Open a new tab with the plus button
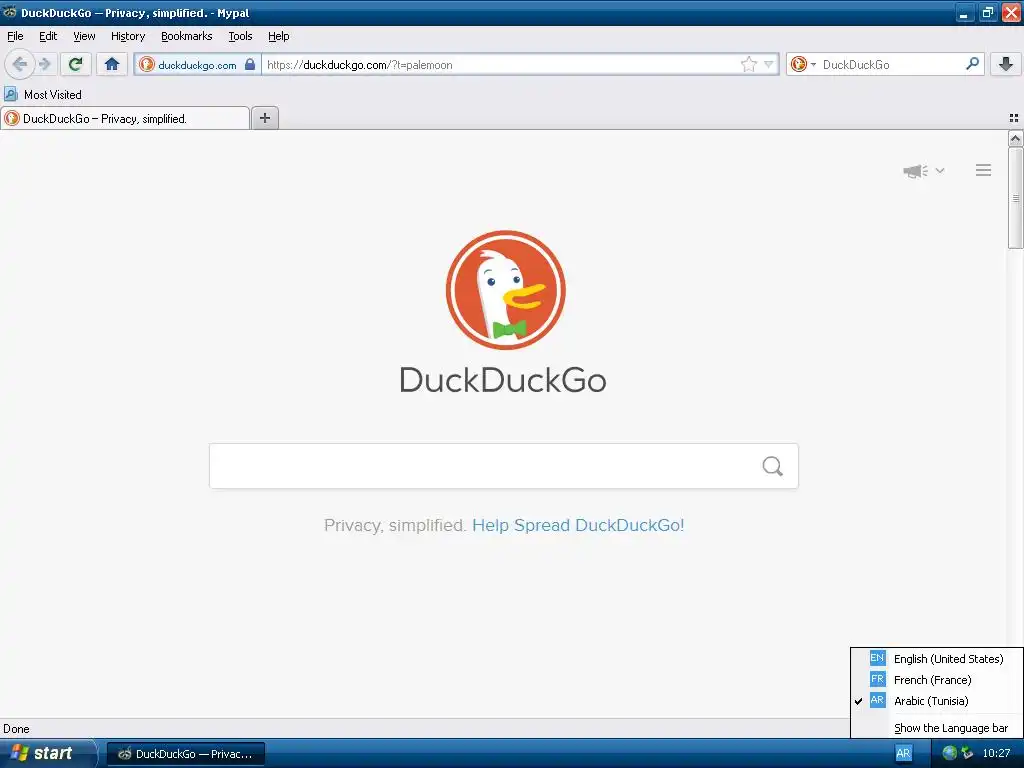 264,118
